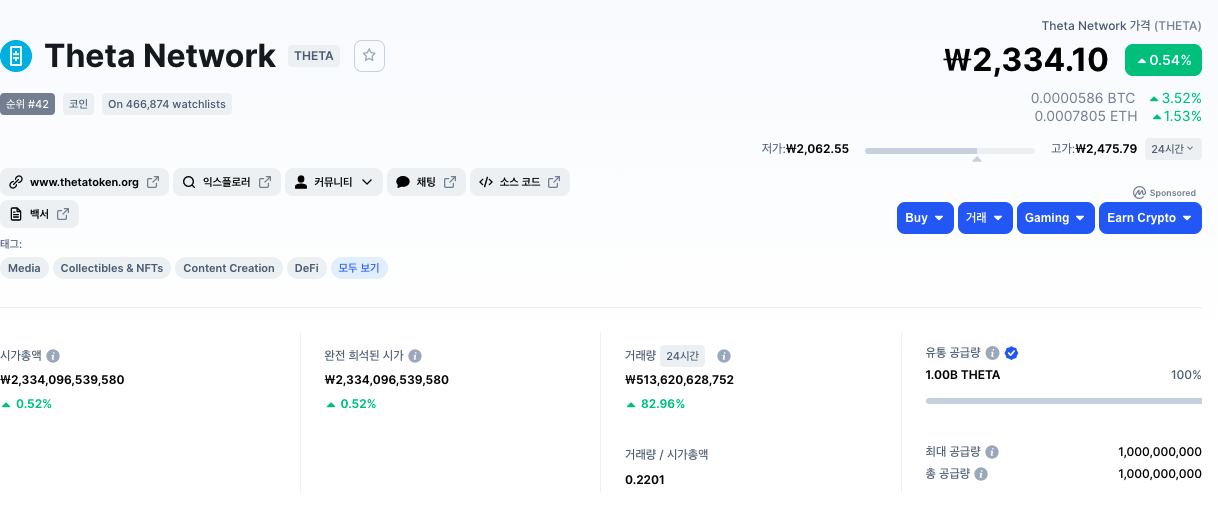Image resolution: width=1218 pixels, height=505 pixels.
Task: Click the On 466,874 watchlists badge
Action: (x=167, y=104)
